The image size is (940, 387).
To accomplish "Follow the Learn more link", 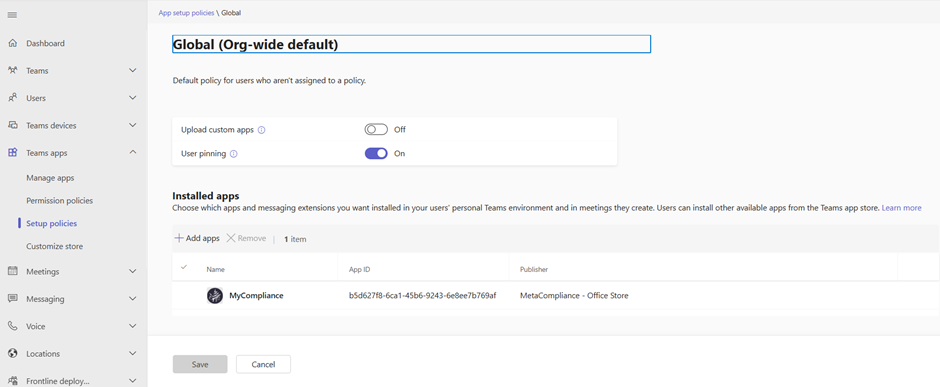I will point(902,208).
